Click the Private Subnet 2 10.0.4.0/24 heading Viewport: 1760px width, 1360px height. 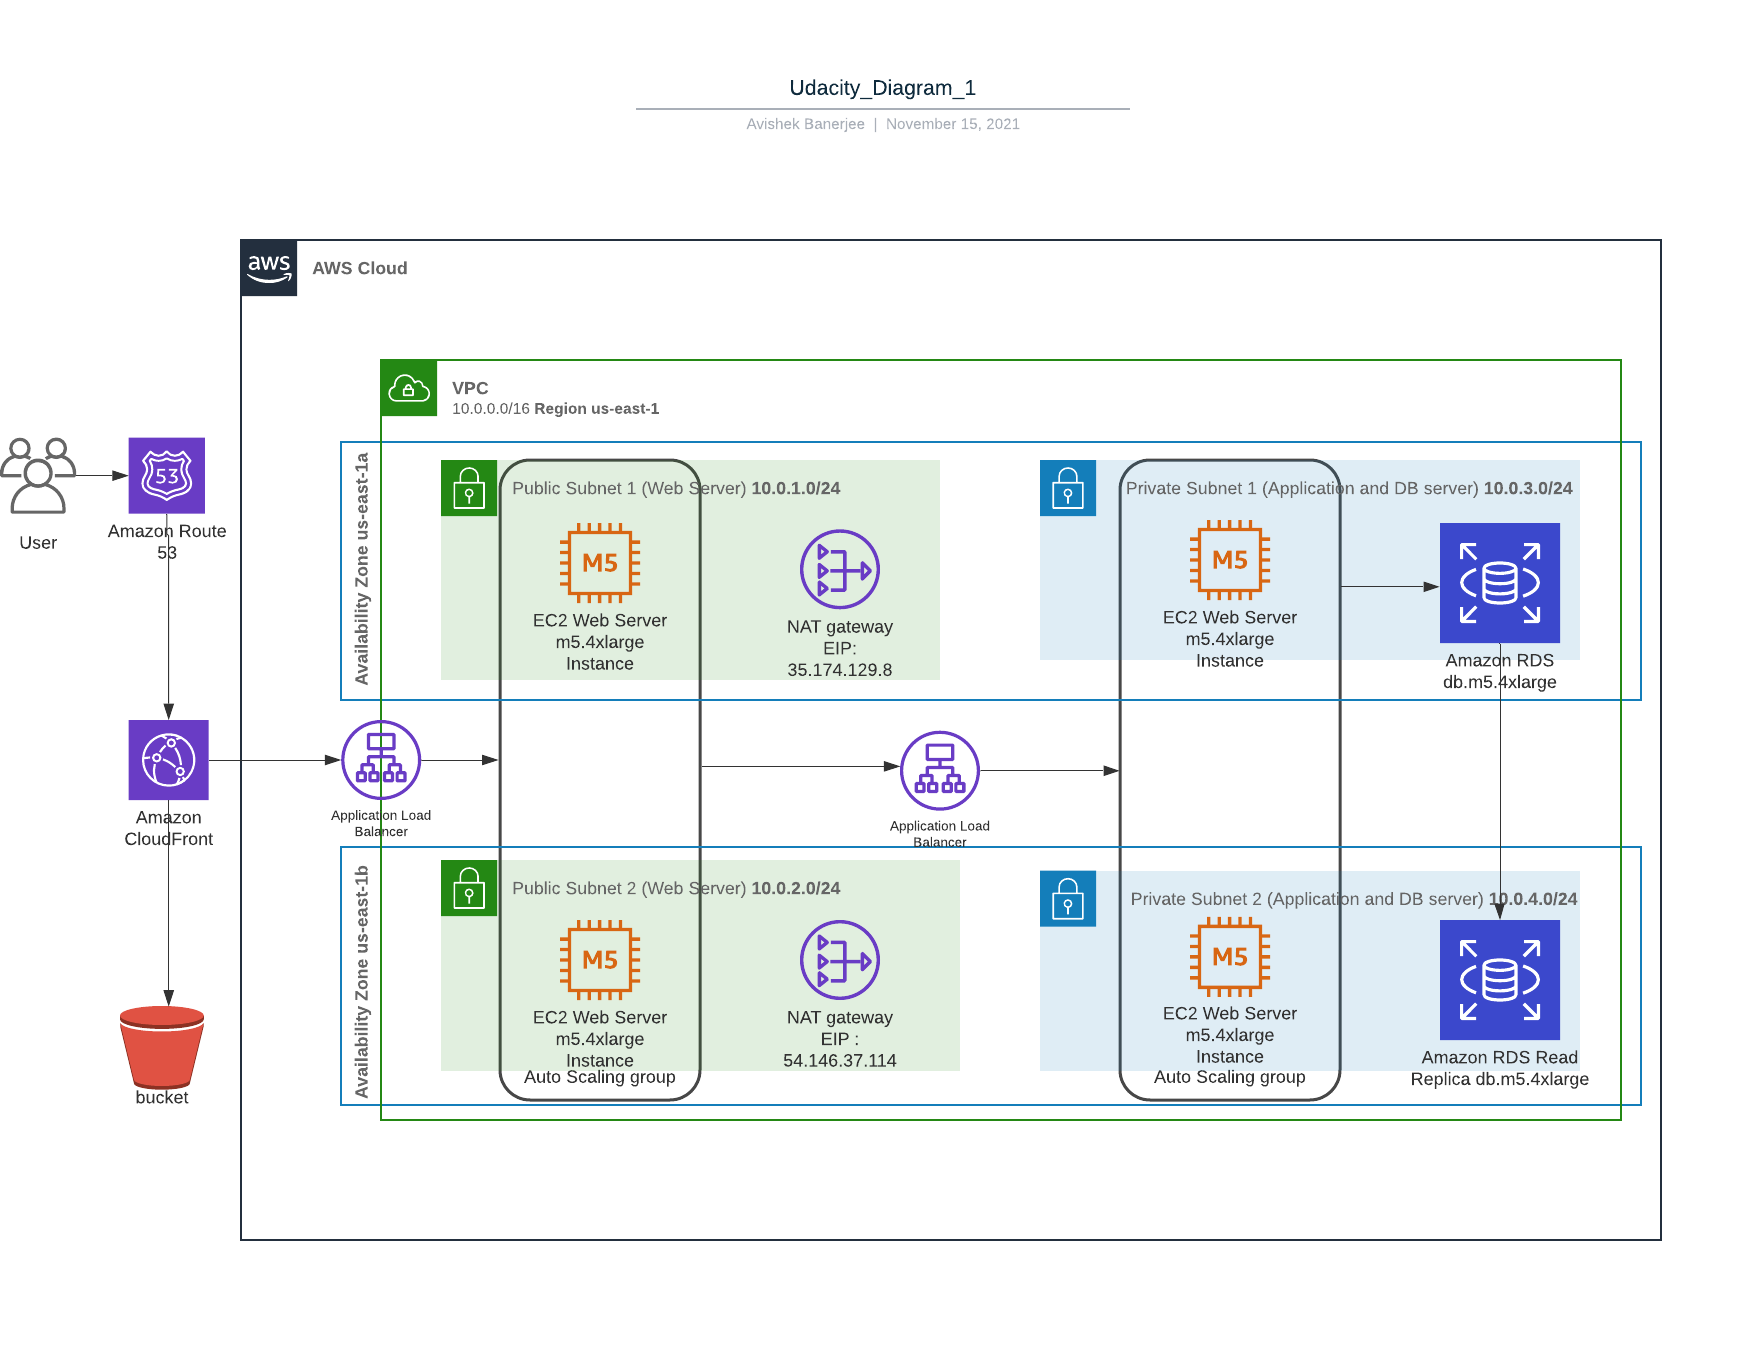pos(1354,899)
